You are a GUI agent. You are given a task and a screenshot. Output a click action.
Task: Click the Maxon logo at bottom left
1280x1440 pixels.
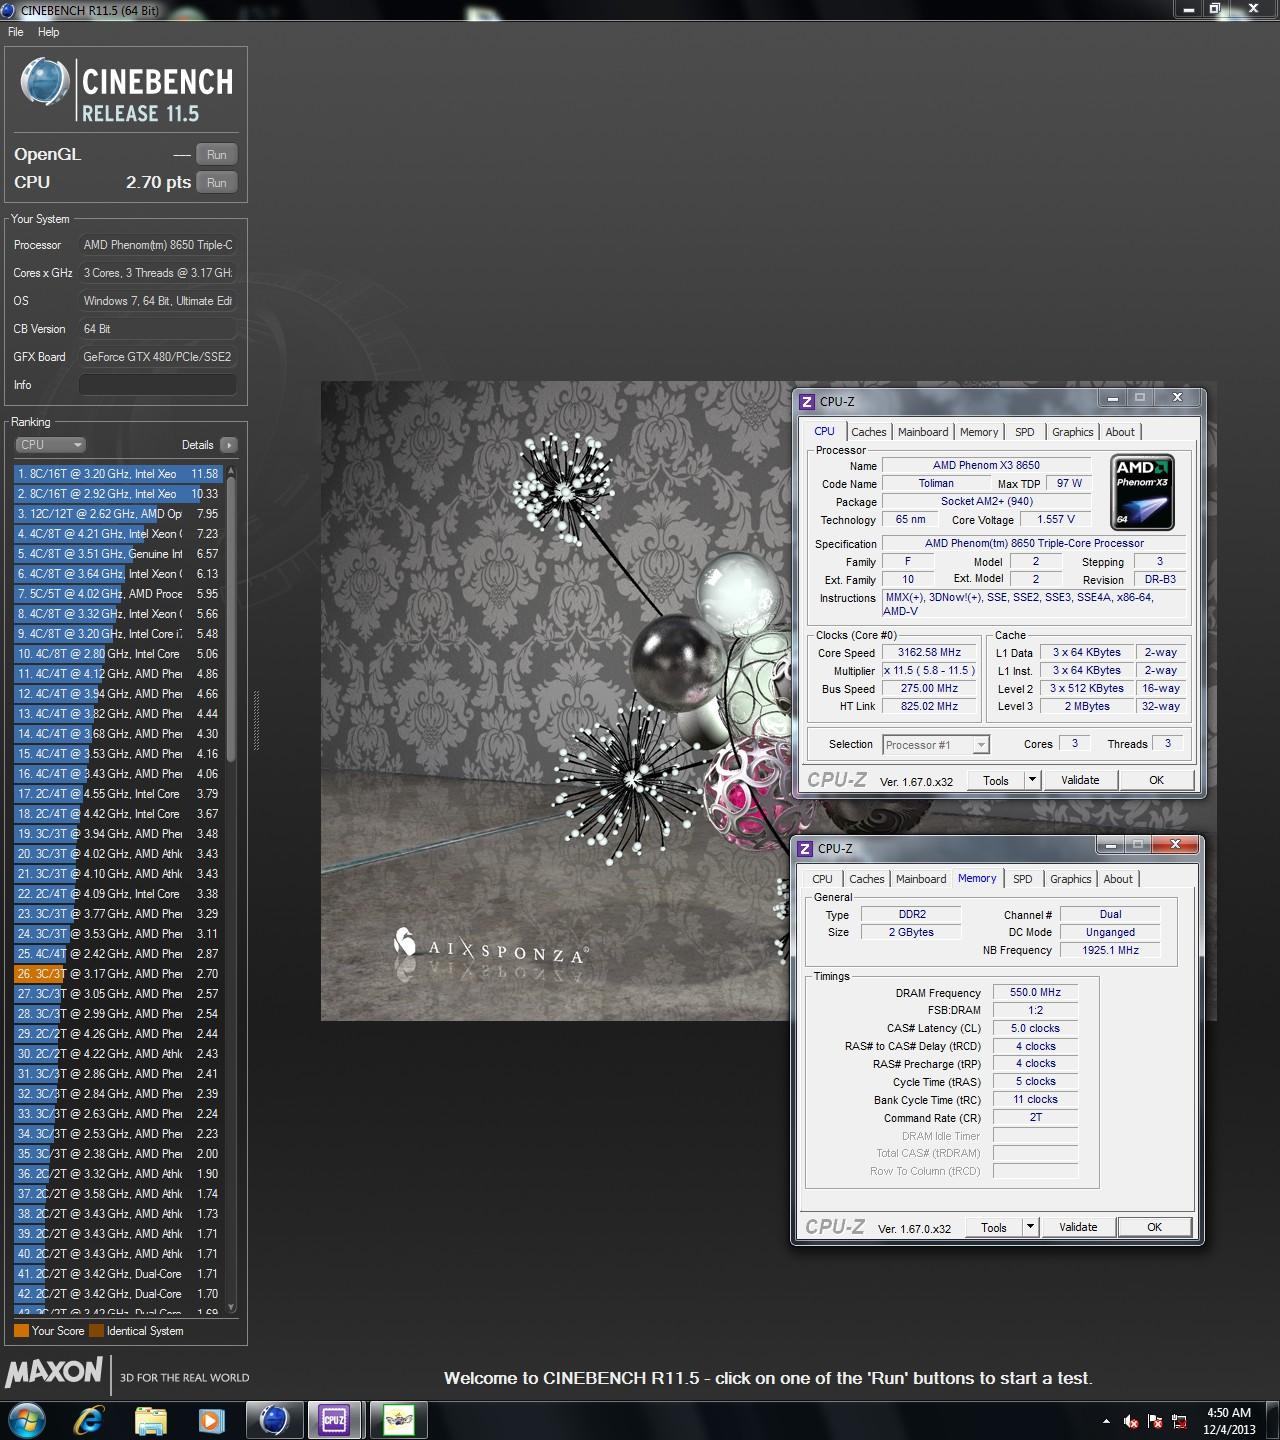[54, 1372]
